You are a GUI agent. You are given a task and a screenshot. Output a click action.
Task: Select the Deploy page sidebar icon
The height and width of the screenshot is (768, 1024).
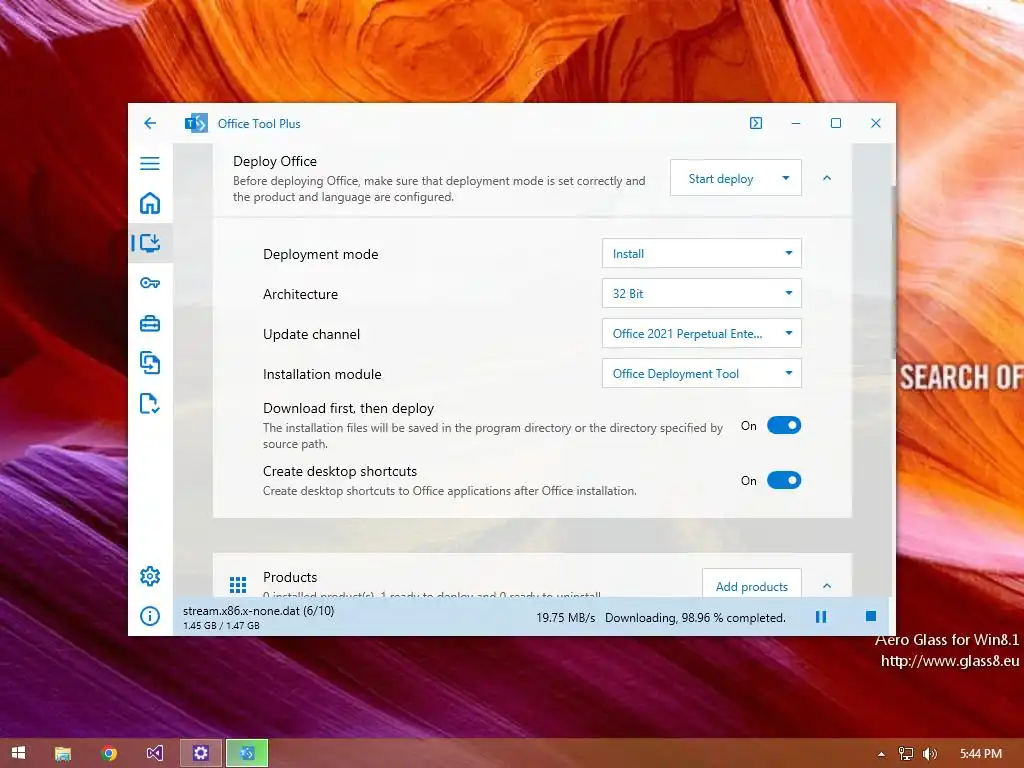coord(150,243)
